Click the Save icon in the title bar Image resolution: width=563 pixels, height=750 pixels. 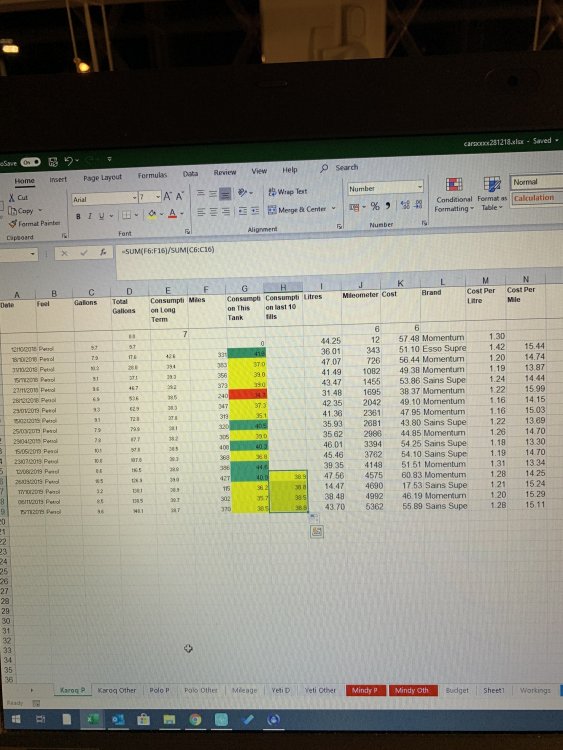[53, 162]
